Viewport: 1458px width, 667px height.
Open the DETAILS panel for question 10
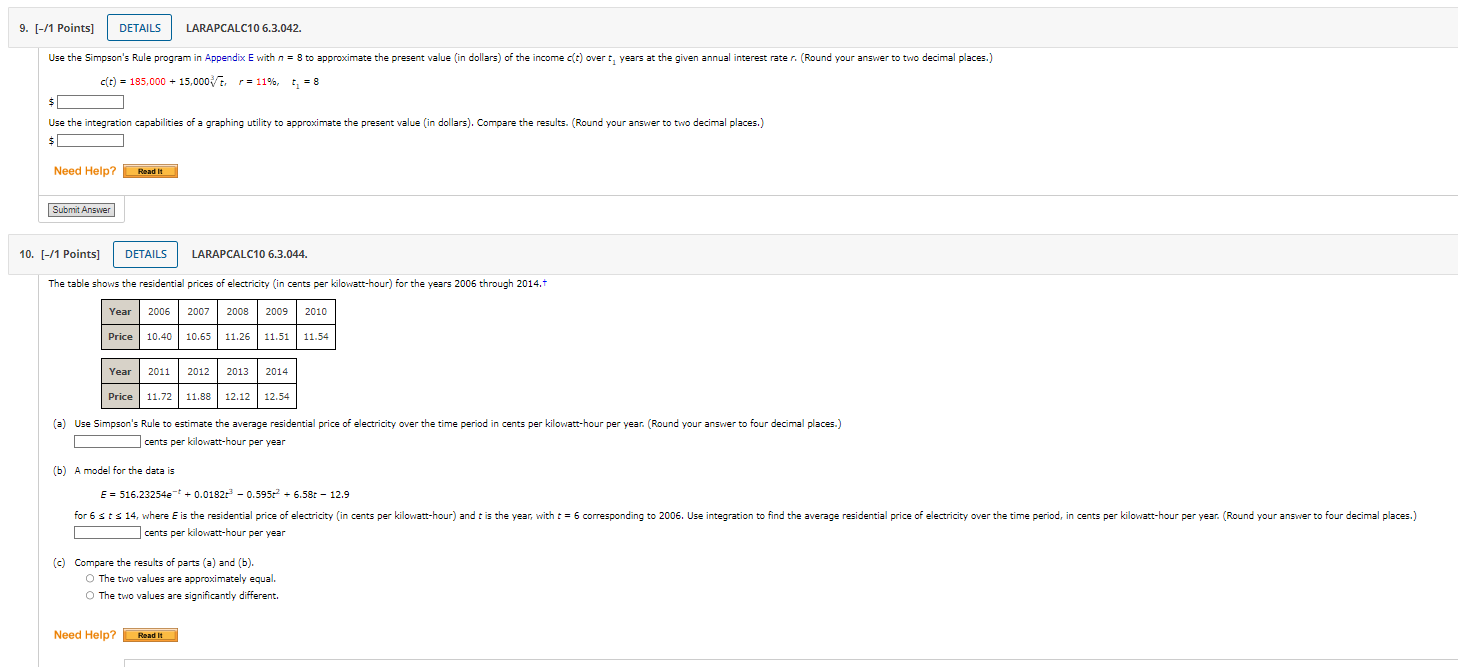[145, 254]
